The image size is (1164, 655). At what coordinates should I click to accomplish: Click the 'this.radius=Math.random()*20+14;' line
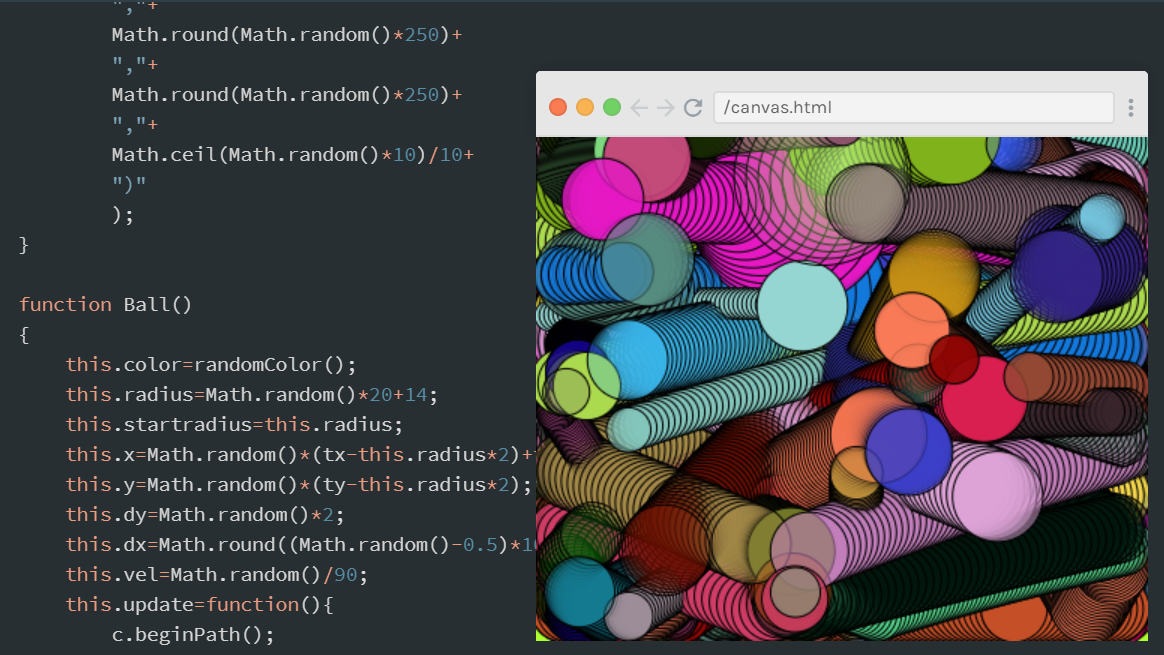[x=252, y=394]
